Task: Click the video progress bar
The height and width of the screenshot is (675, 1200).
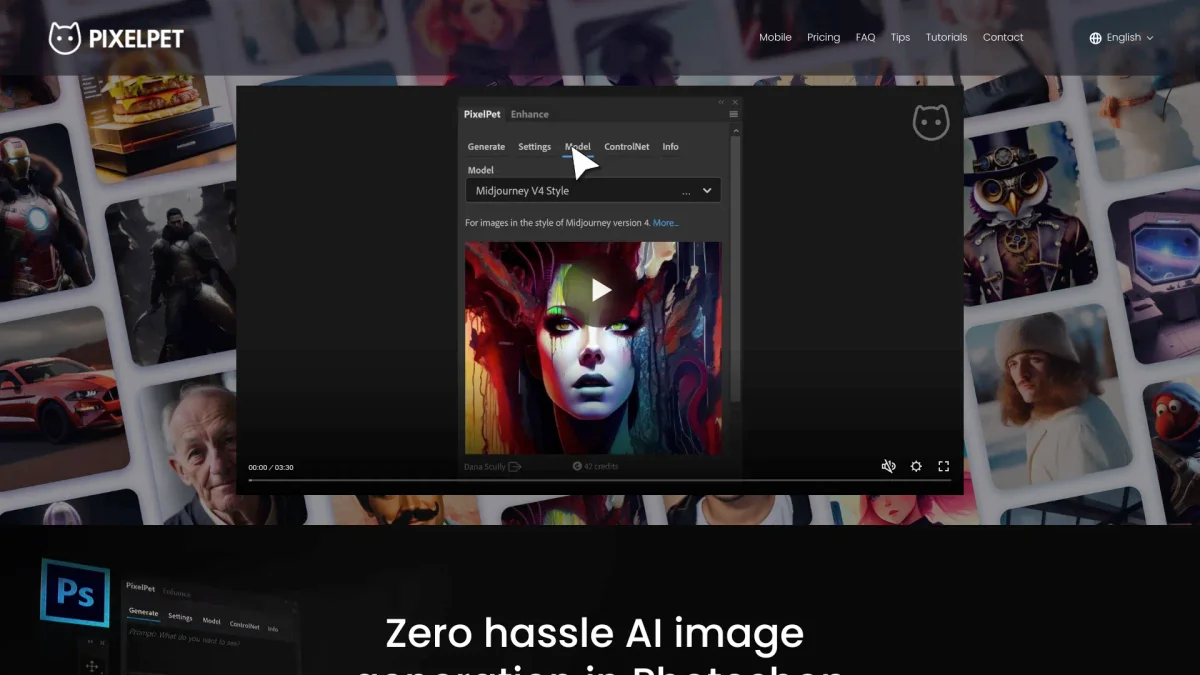Action: pos(600,480)
